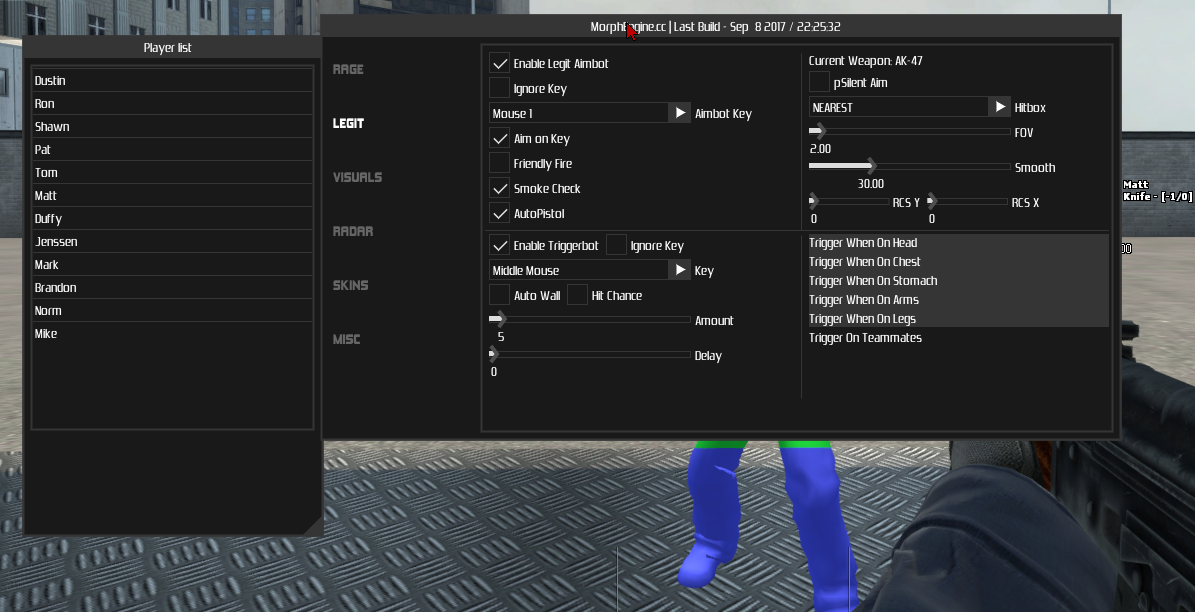Select Duffy in the Player list
1195x612 pixels.
tap(172, 219)
